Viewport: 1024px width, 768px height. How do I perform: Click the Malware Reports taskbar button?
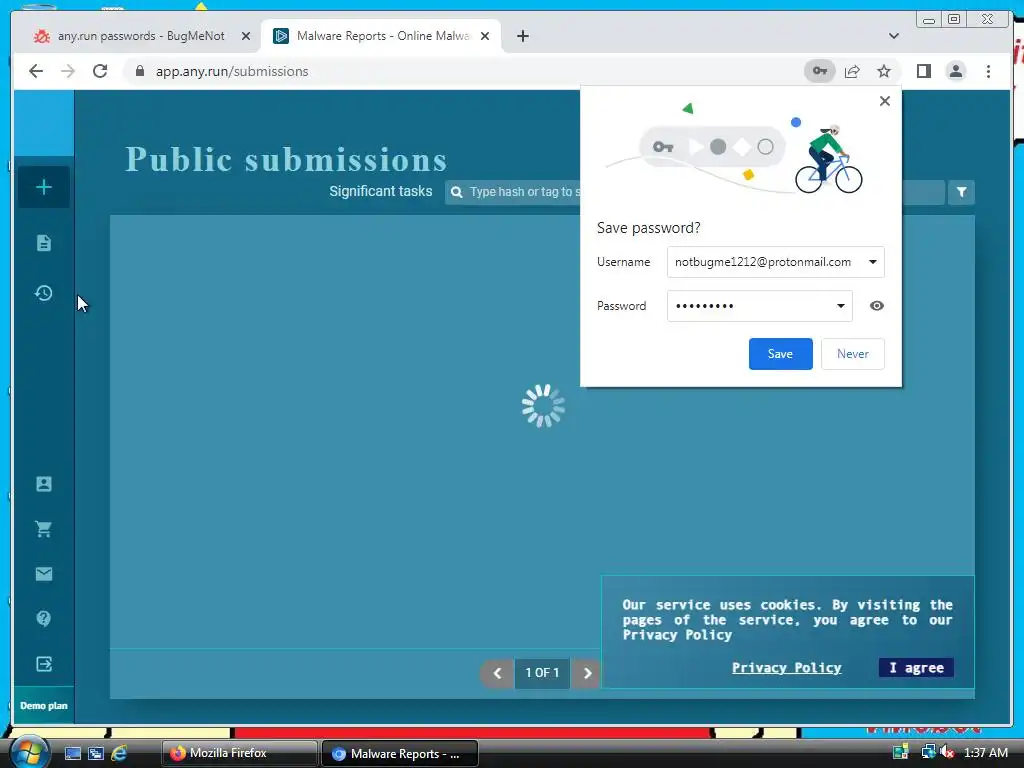400,753
